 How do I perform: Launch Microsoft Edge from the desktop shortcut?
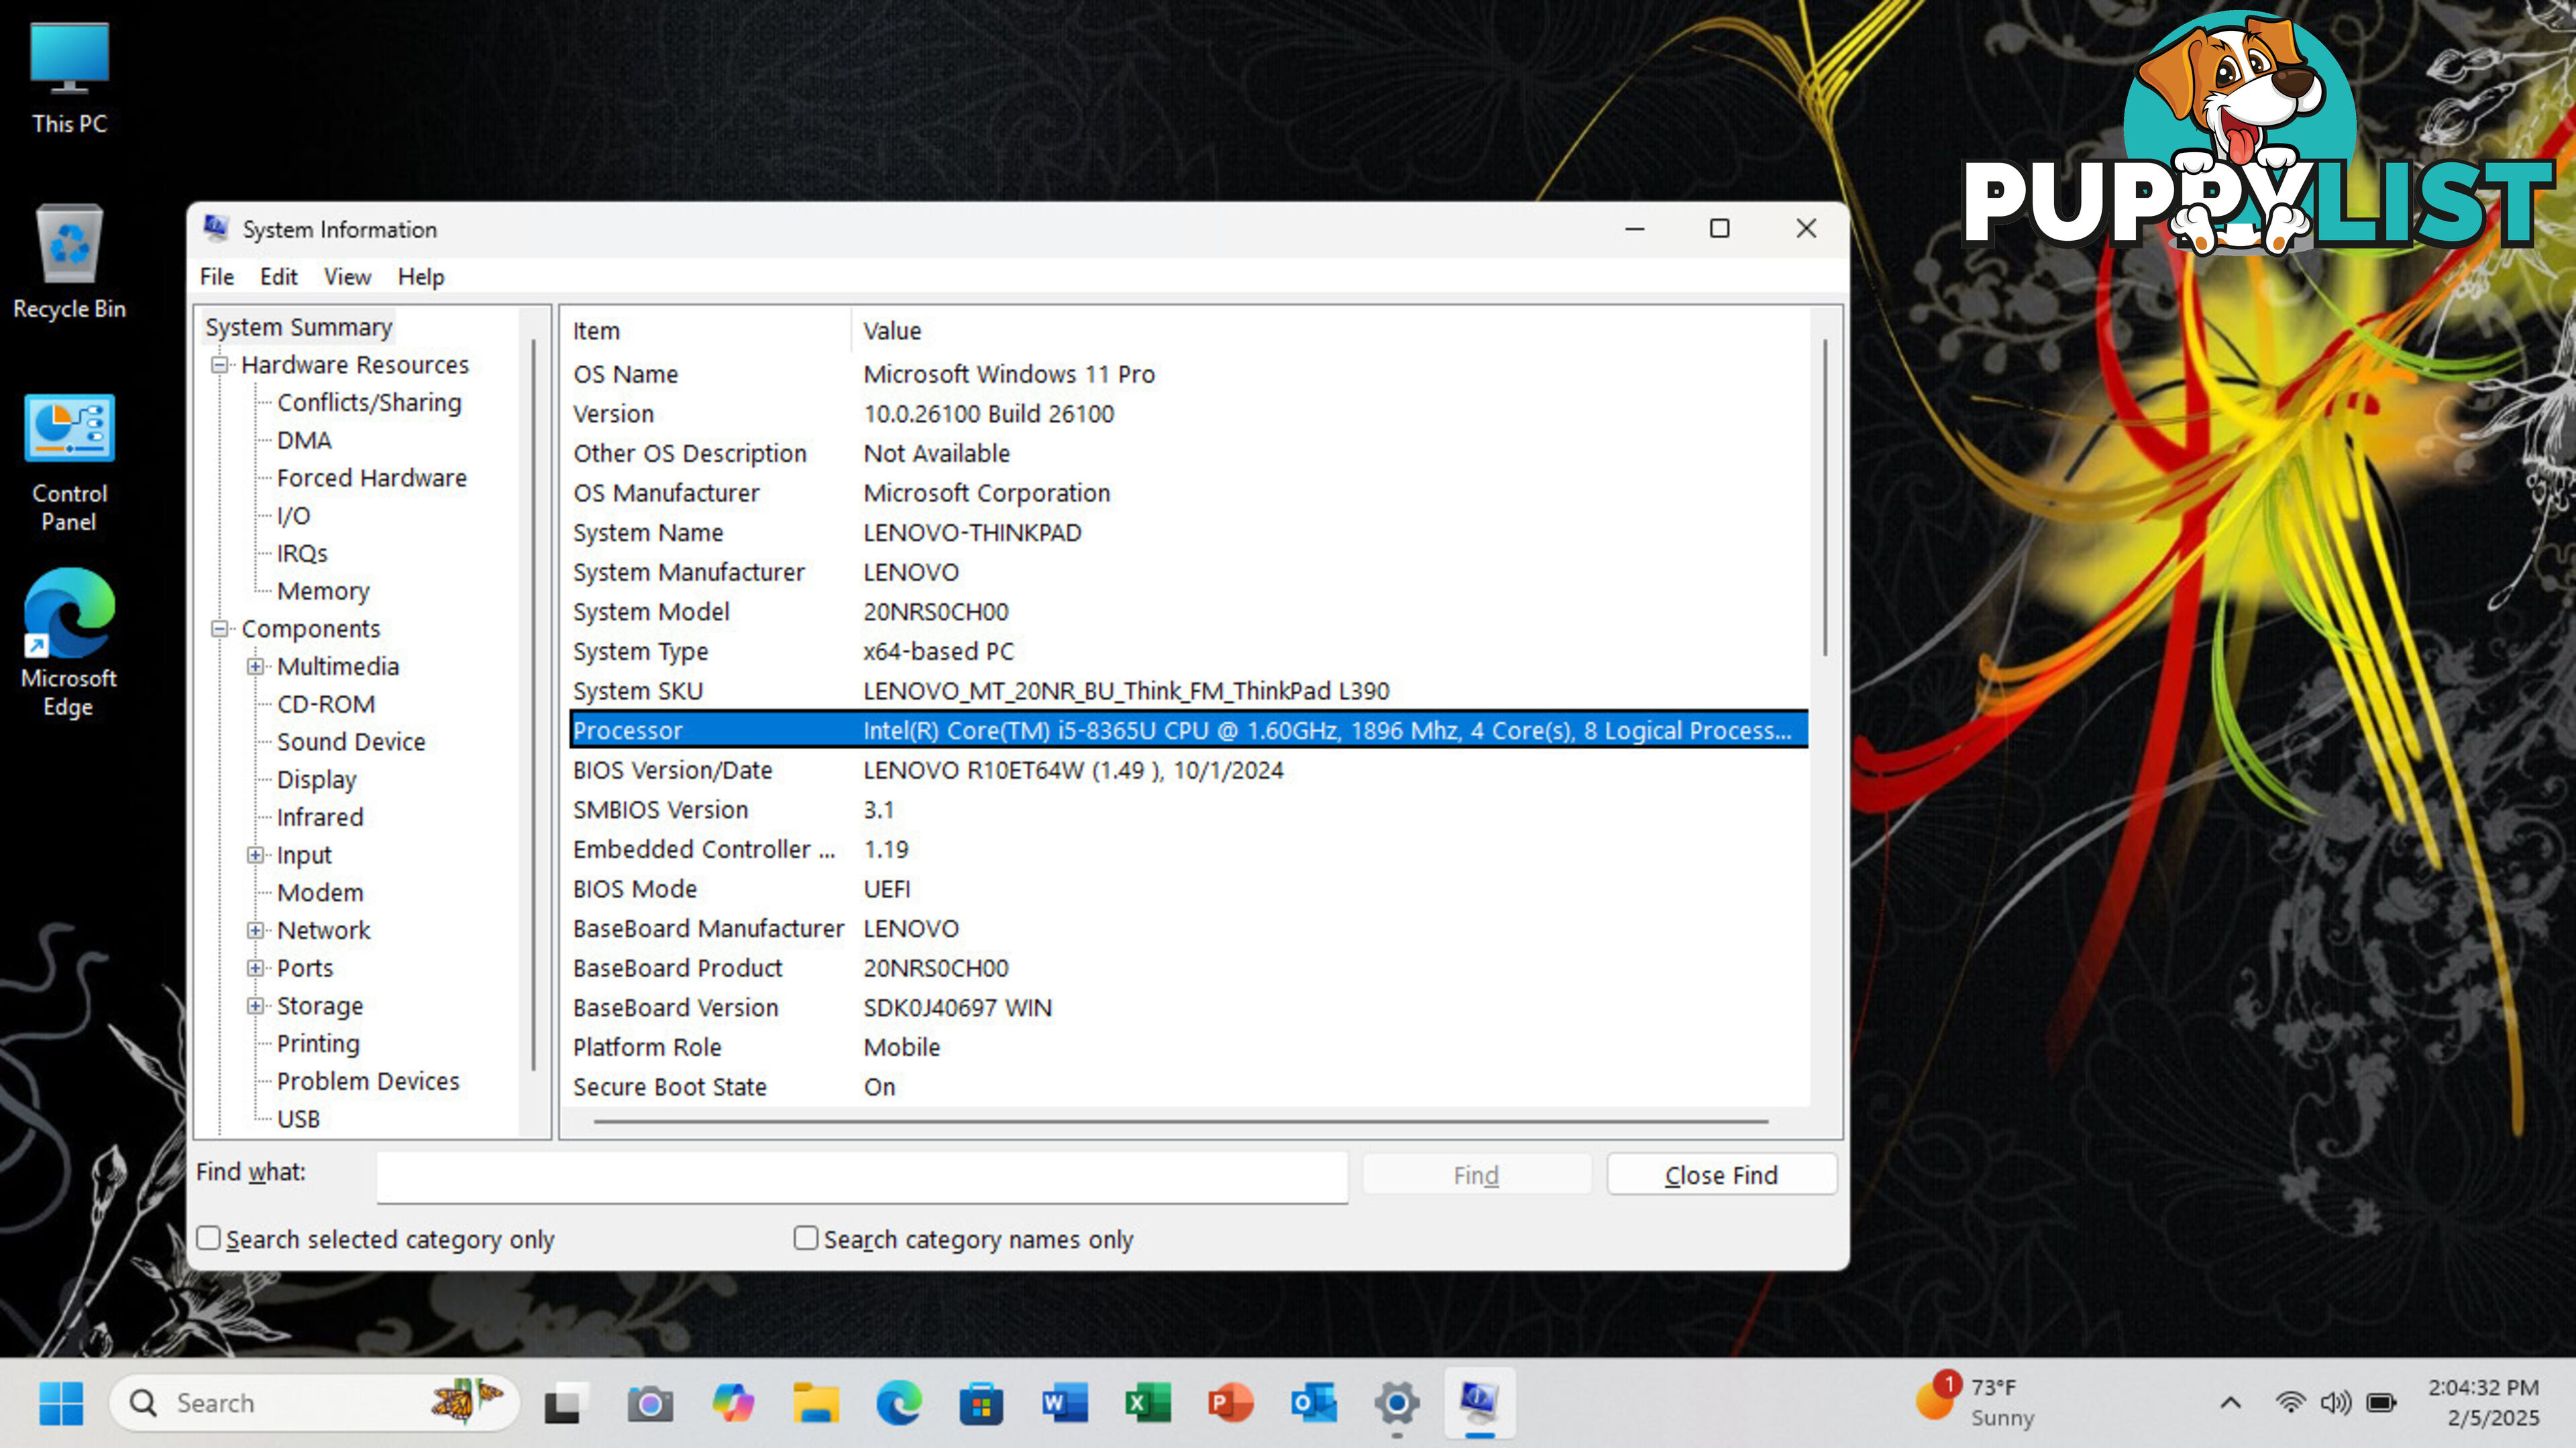click(x=69, y=642)
